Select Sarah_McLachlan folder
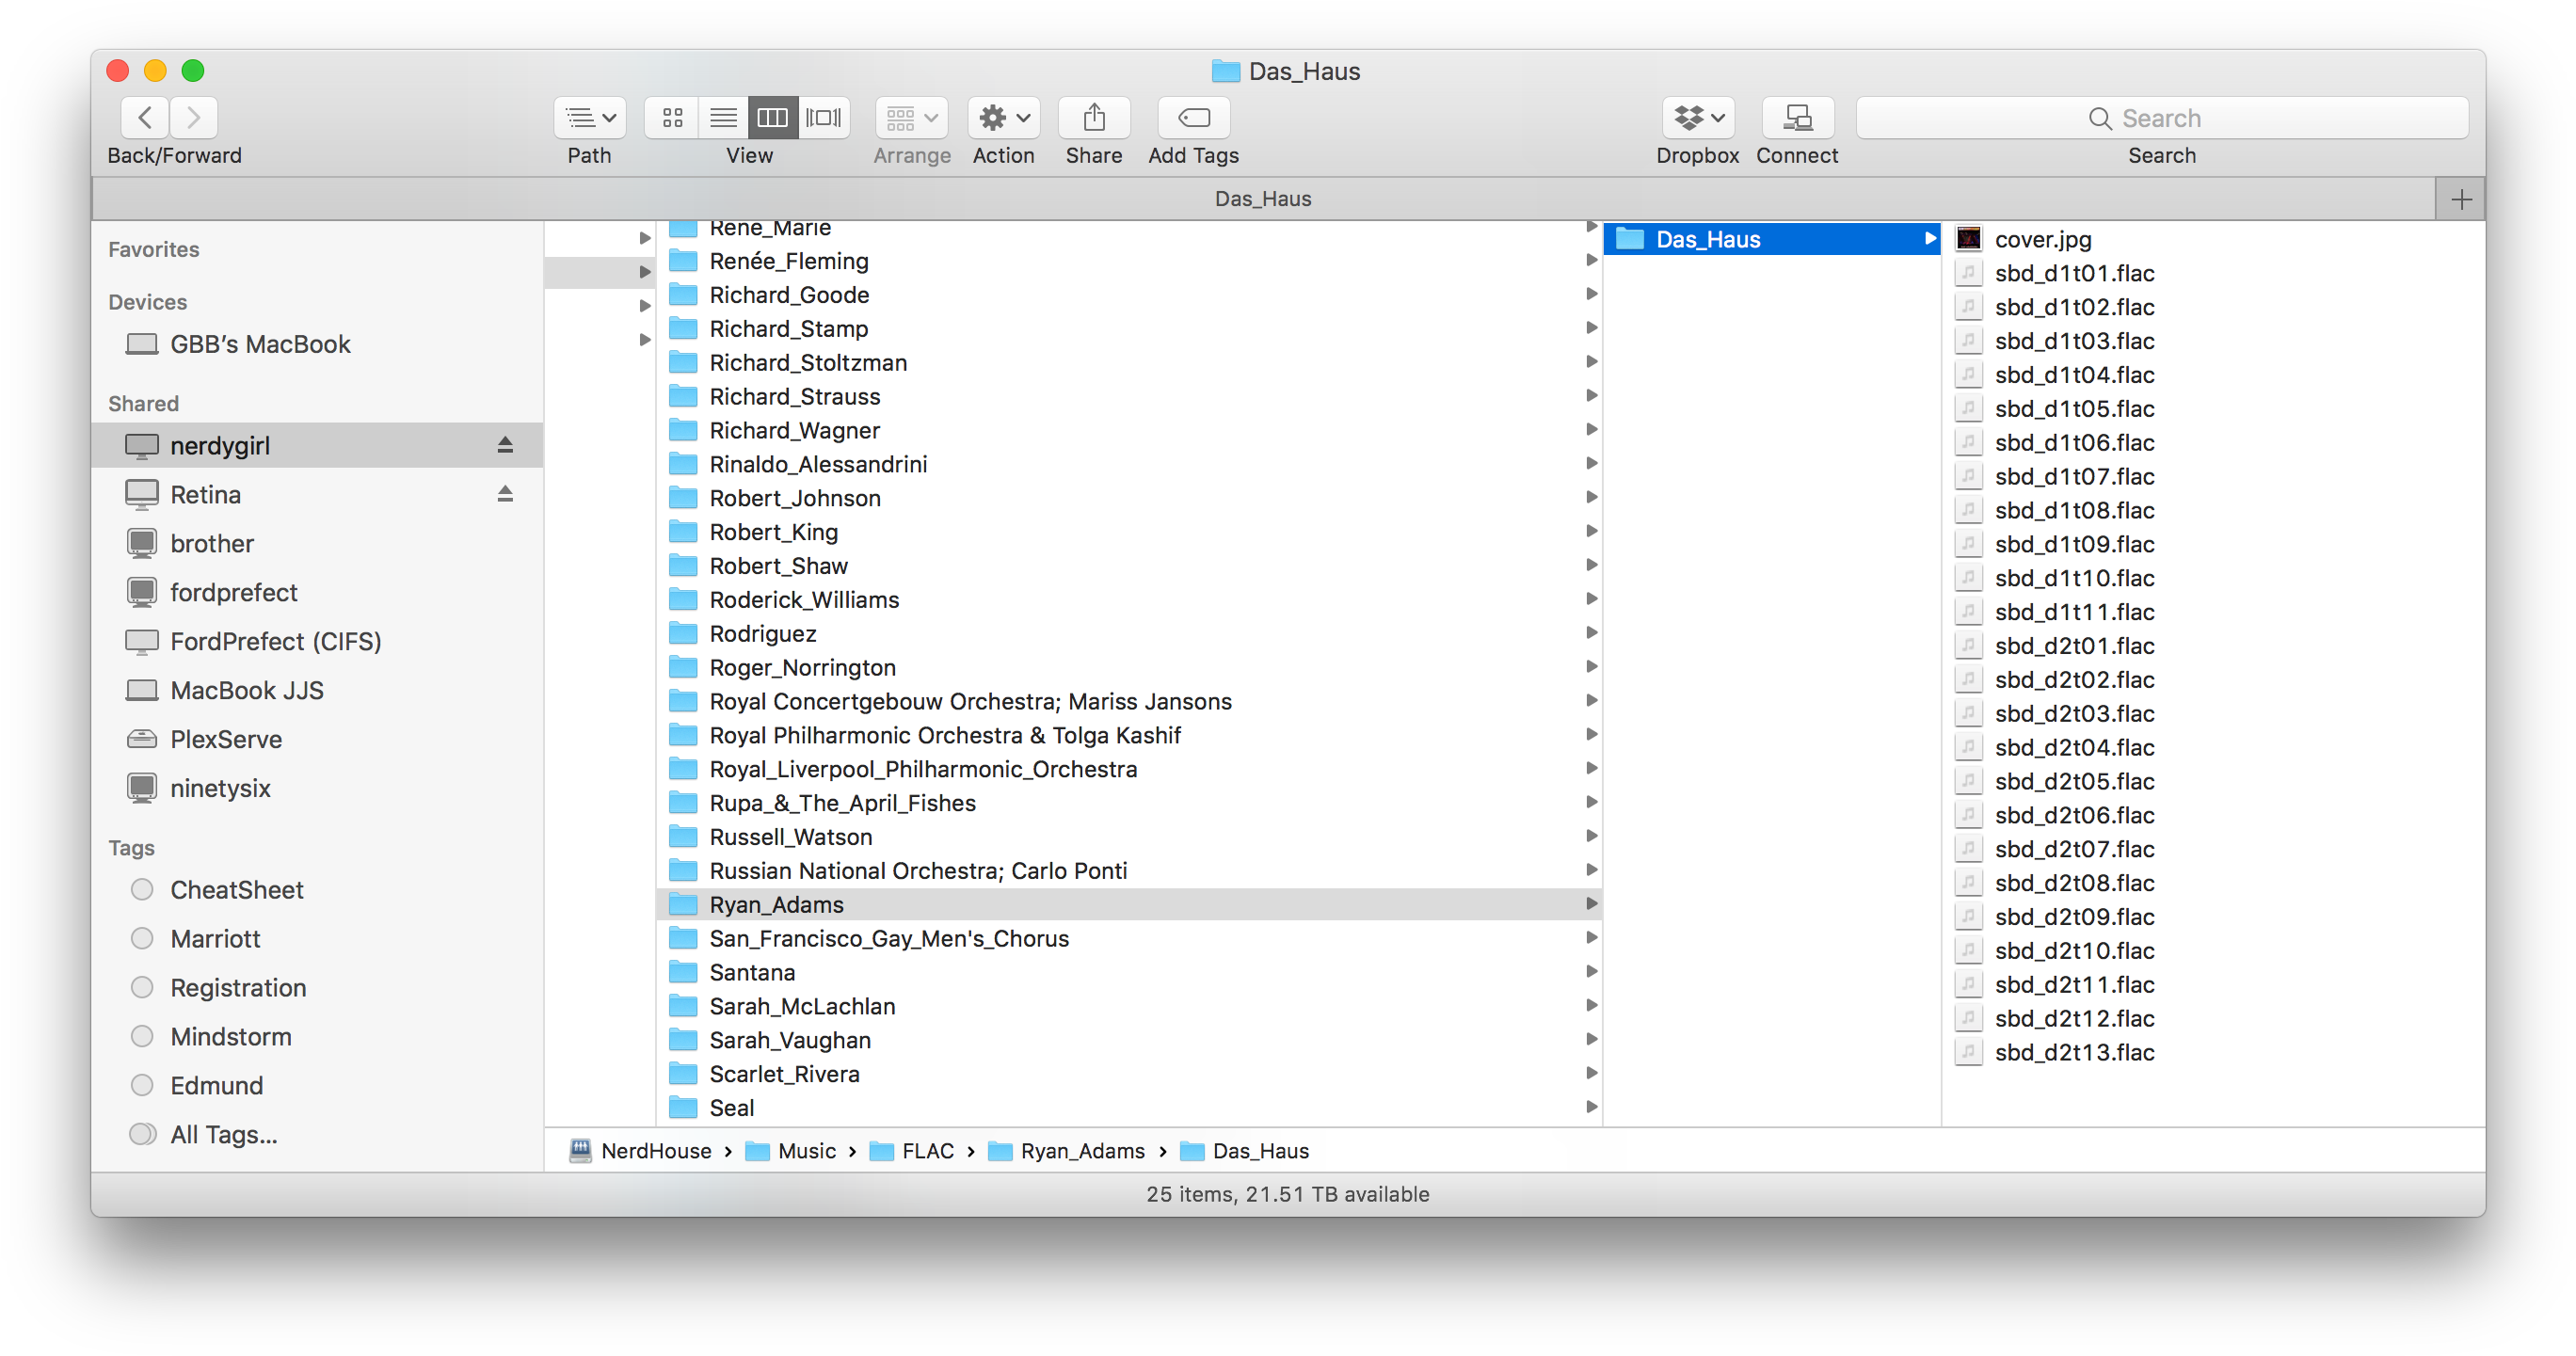This screenshot has height=1356, width=2576. (x=1130, y=1006)
